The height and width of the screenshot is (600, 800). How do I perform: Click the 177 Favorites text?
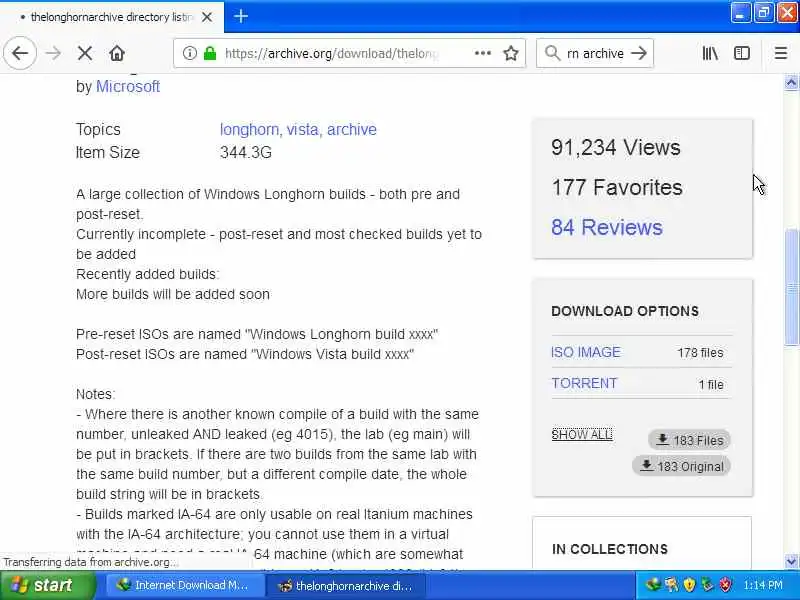pyautogui.click(x=617, y=188)
